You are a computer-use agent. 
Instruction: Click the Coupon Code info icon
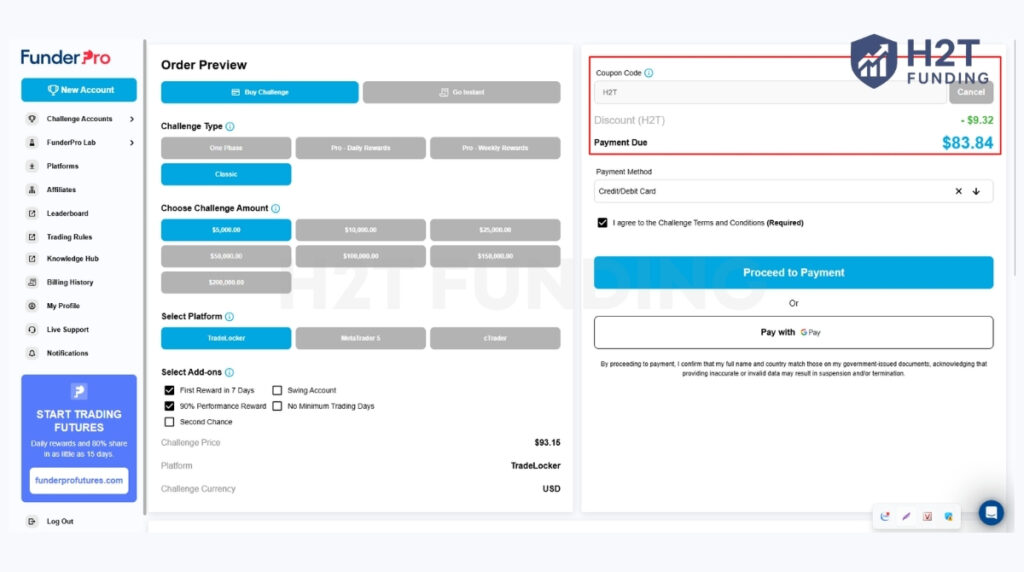648,73
